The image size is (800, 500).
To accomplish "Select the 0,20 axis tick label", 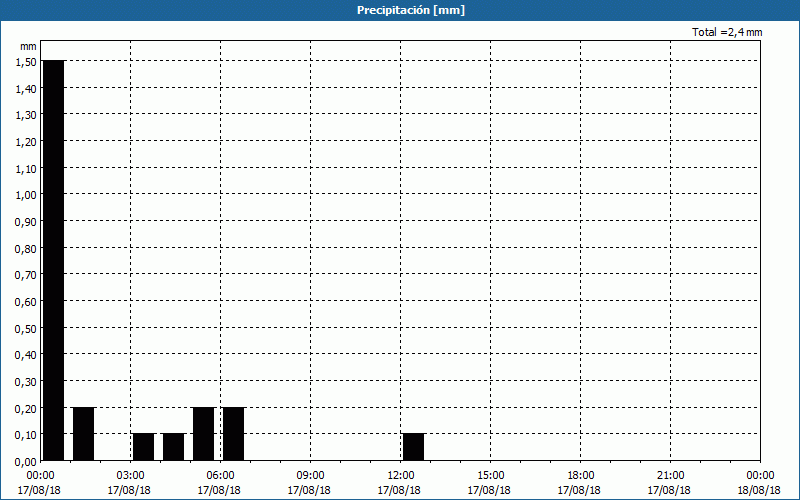I will click(26, 408).
